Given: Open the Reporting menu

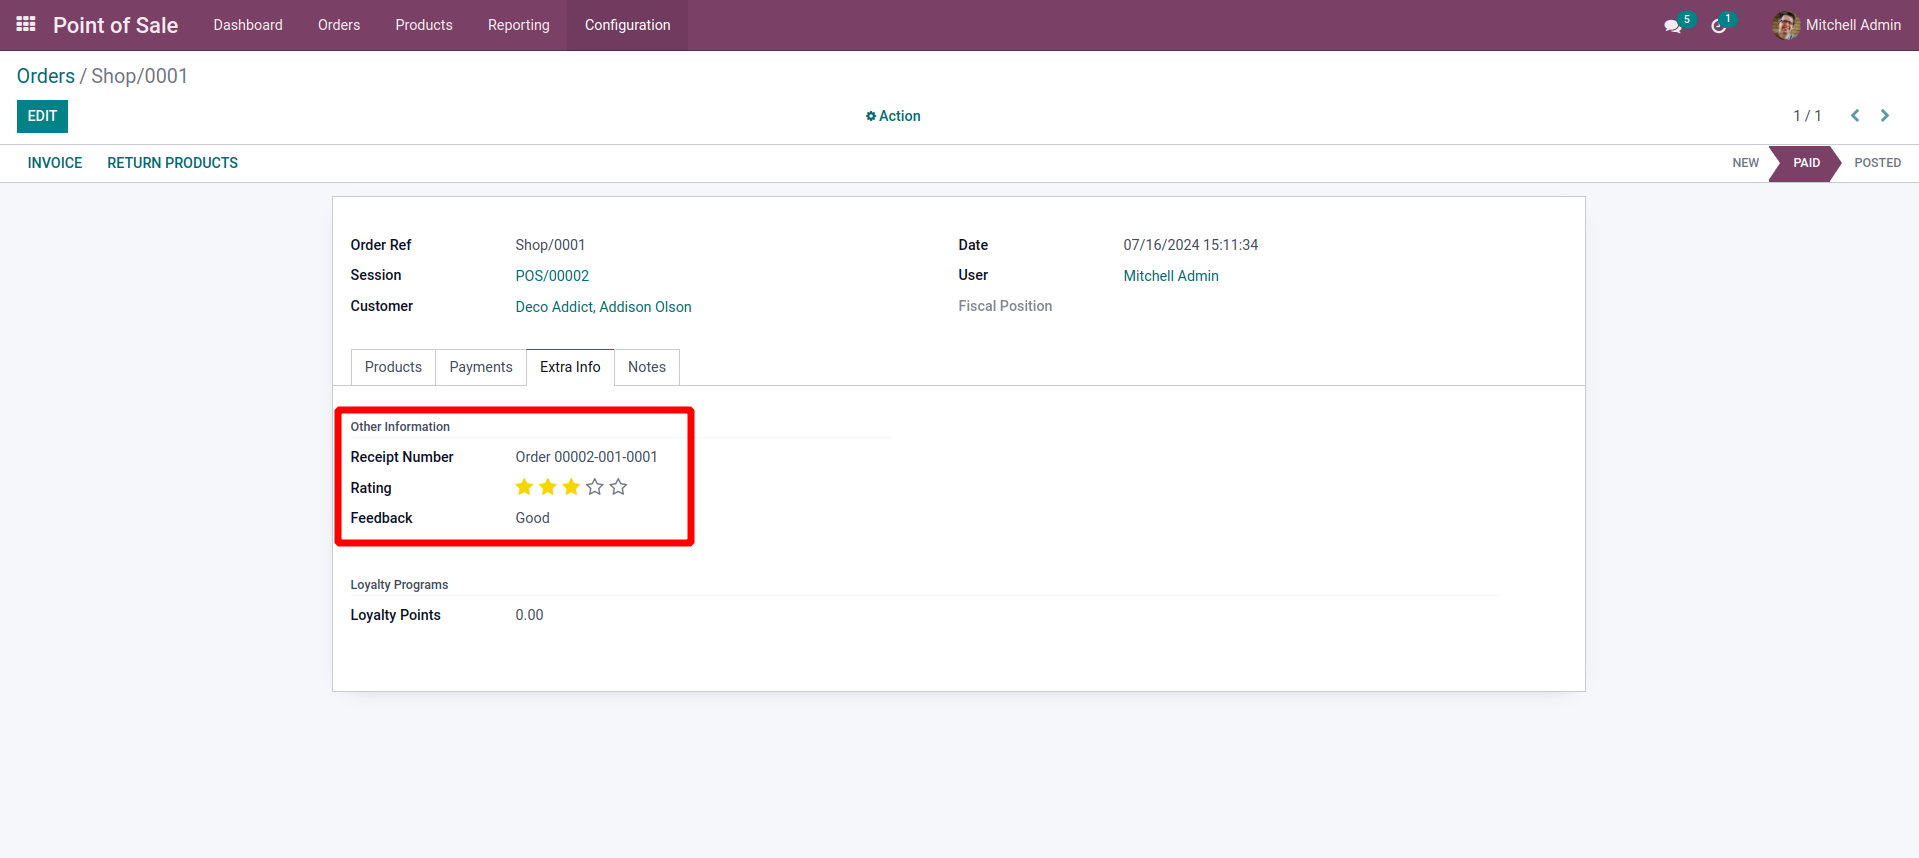Looking at the screenshot, I should [x=519, y=25].
